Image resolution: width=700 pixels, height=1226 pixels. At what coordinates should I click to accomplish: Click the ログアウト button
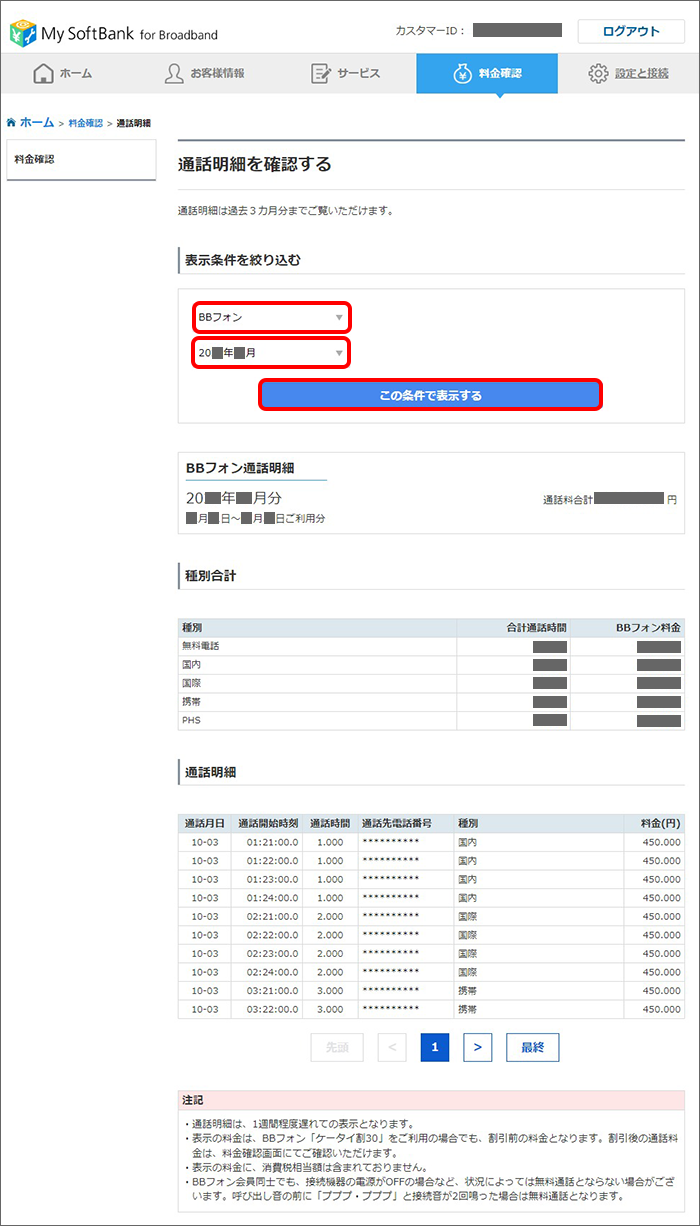pyautogui.click(x=631, y=31)
